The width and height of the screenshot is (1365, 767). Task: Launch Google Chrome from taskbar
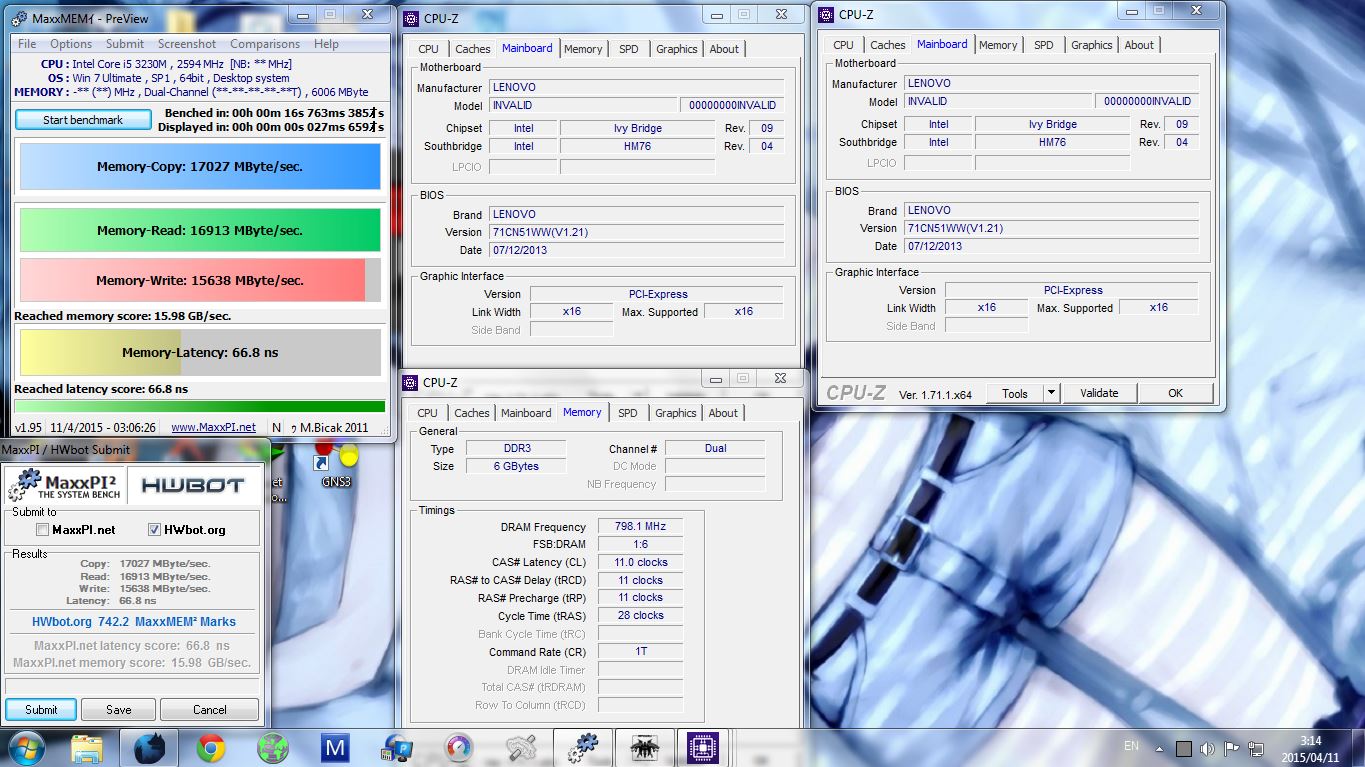tap(210, 748)
